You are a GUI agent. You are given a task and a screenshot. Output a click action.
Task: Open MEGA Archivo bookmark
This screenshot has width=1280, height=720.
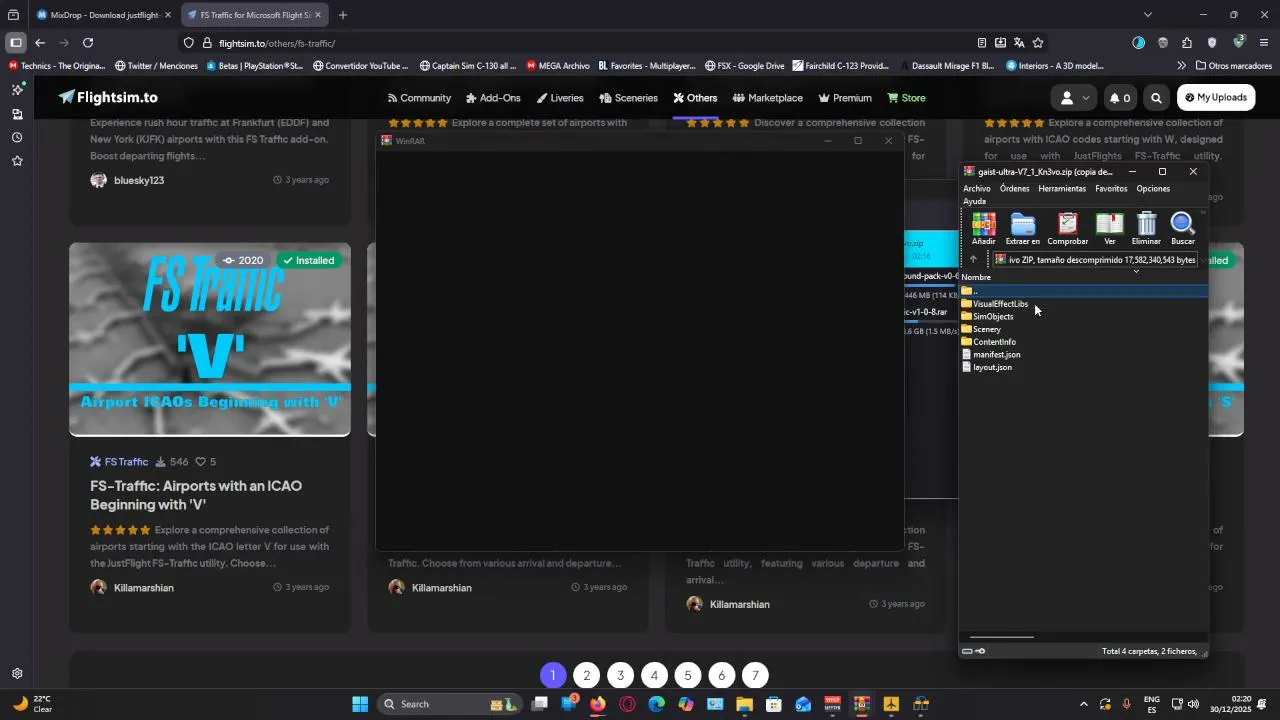(558, 66)
